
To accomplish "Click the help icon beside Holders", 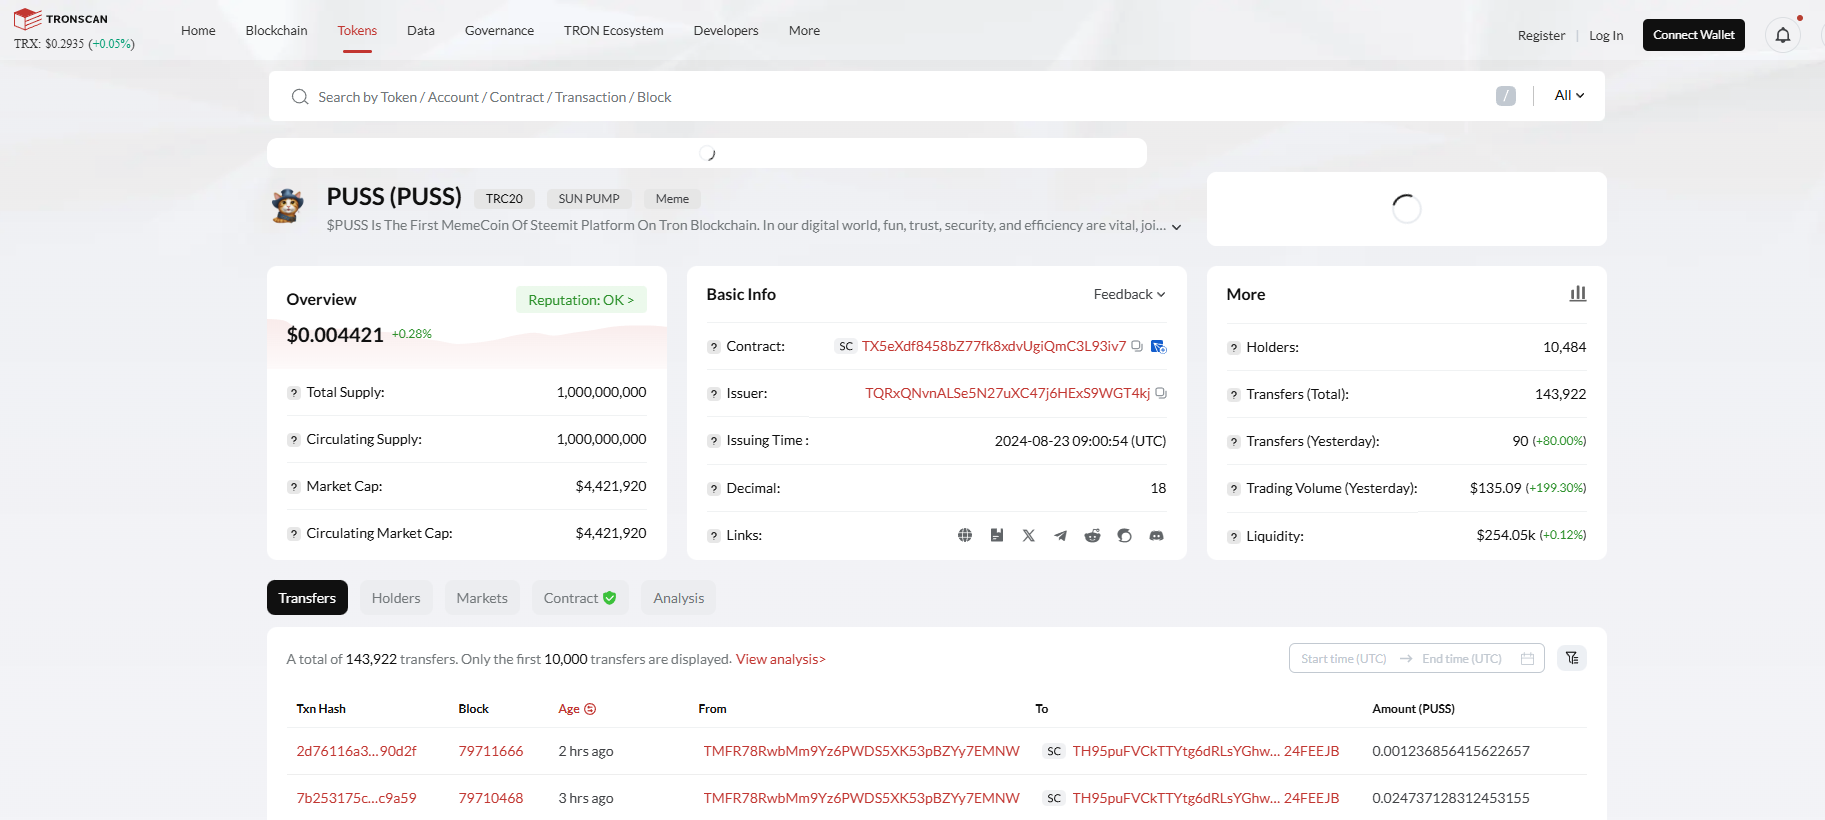I will point(1234,348).
